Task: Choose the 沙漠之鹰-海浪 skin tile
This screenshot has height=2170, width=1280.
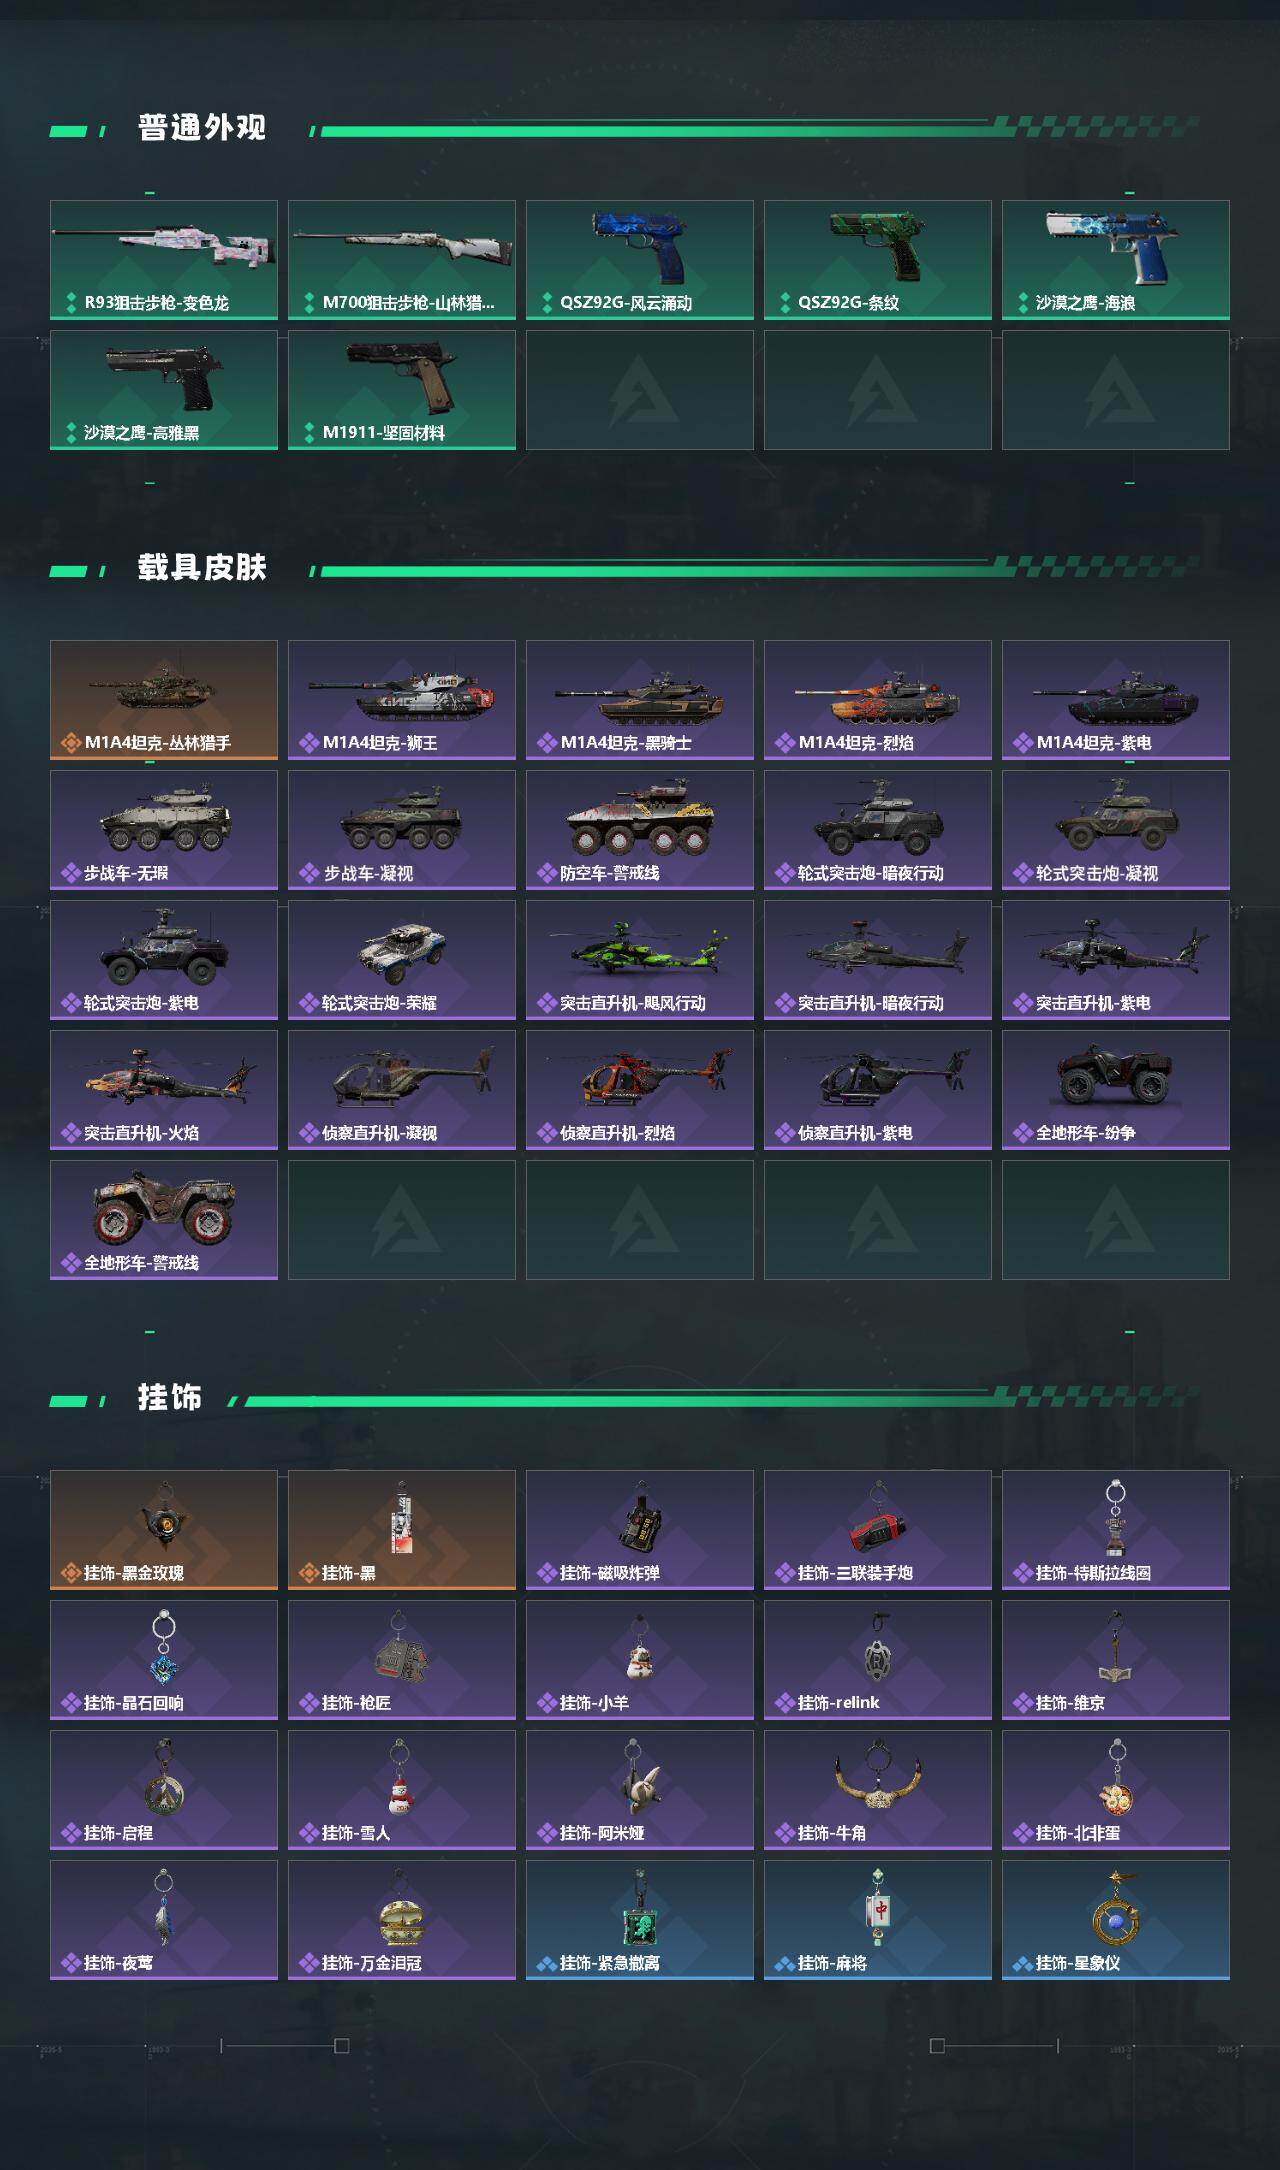Action: click(1116, 260)
